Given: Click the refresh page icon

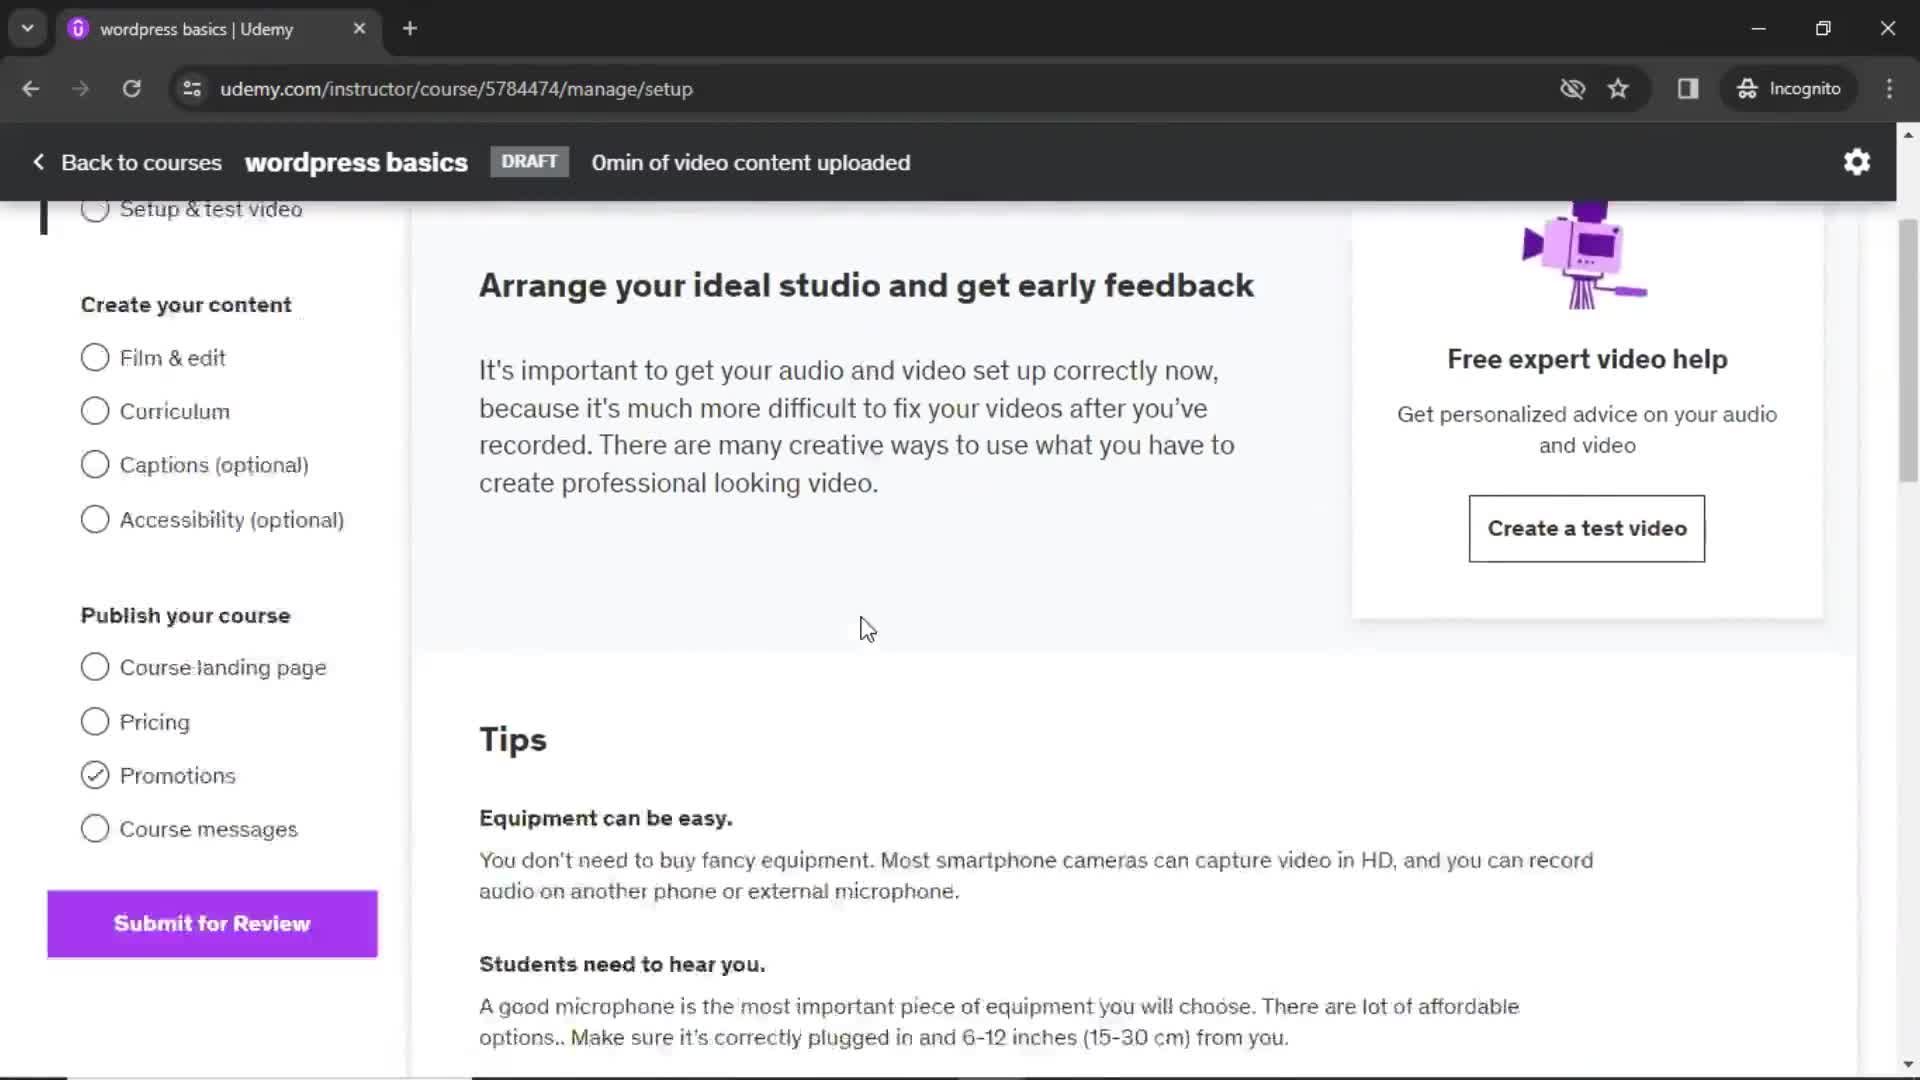Looking at the screenshot, I should coord(132,88).
